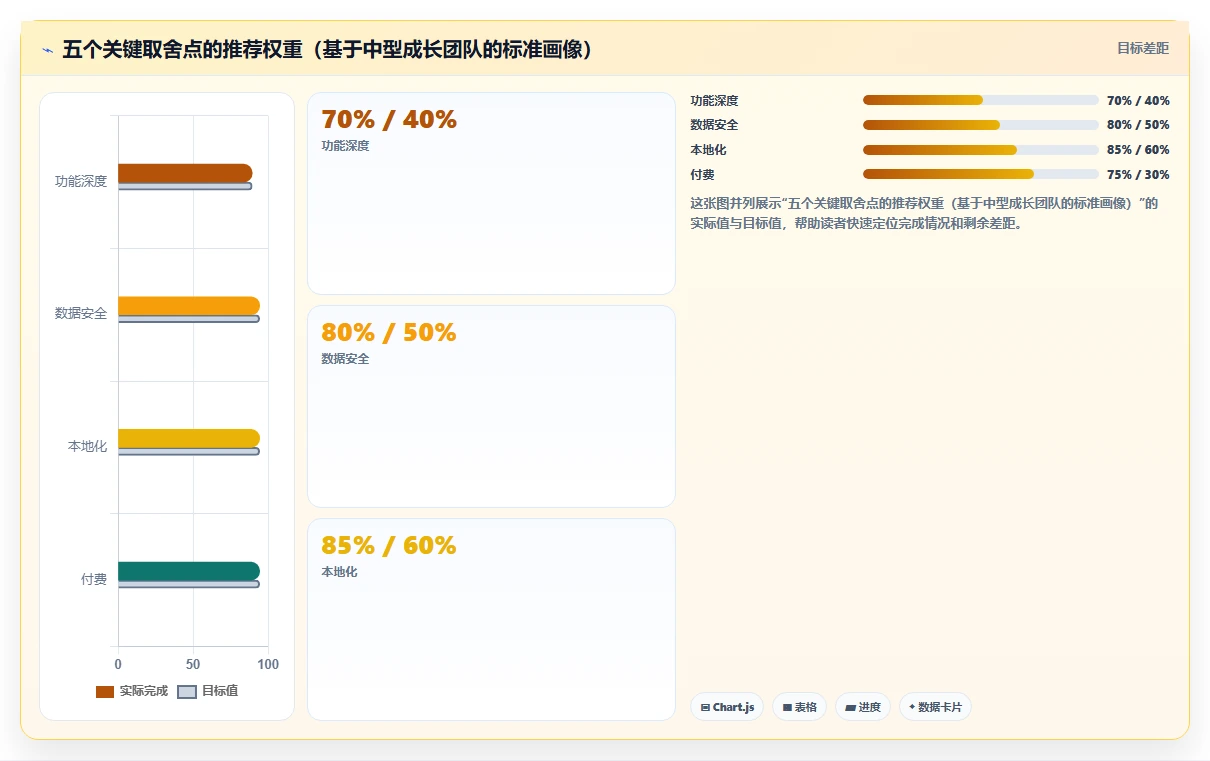Click the 功能深度 chart axis label
The image size is (1210, 761).
click(81, 181)
